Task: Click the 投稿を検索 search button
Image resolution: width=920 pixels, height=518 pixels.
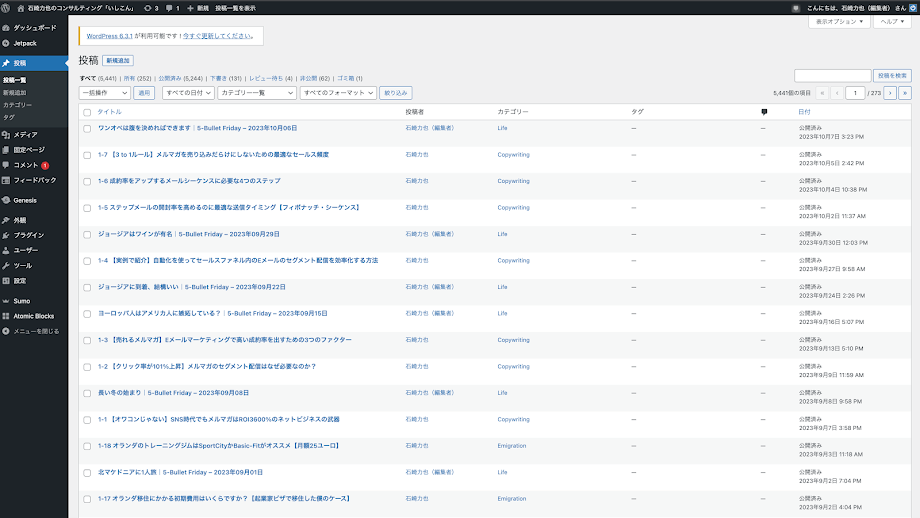Action: point(892,75)
